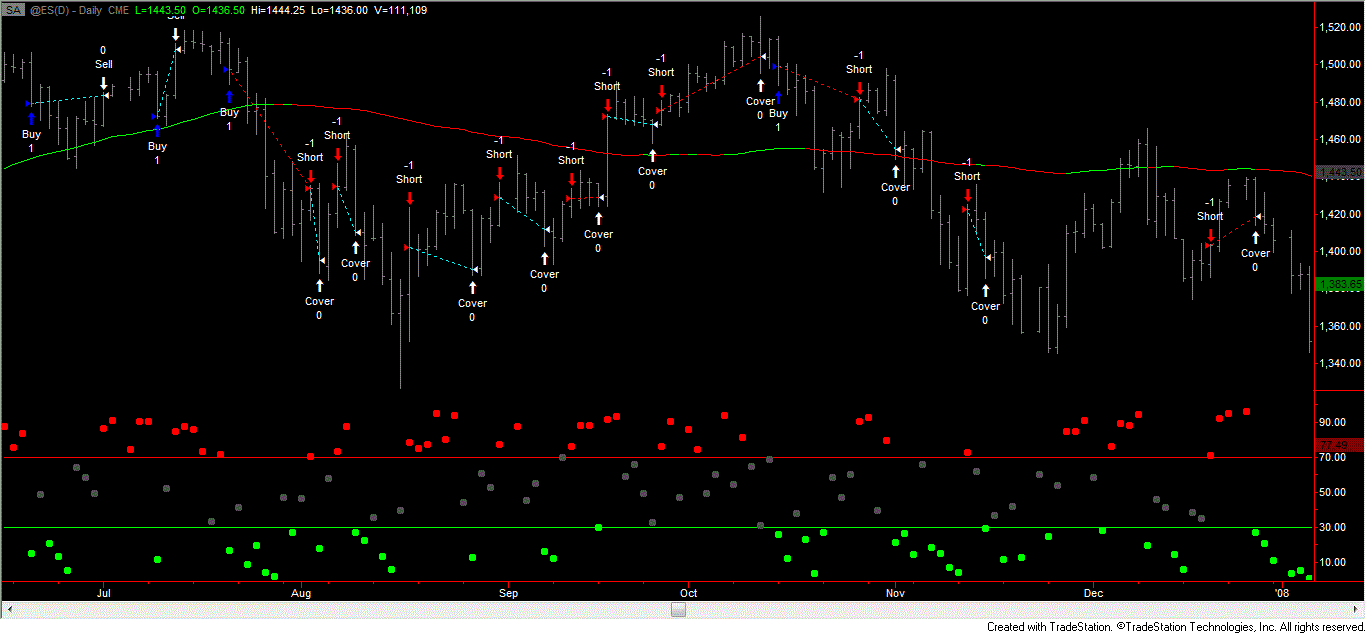Click the first Buy 1 arrow in June

(31, 118)
